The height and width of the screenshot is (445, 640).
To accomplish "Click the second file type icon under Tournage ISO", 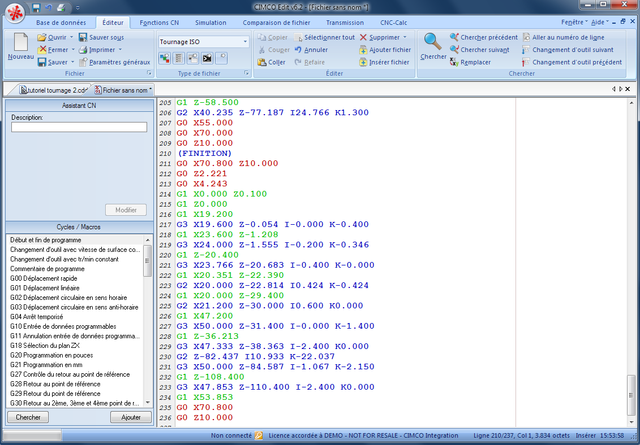I will click(178, 58).
